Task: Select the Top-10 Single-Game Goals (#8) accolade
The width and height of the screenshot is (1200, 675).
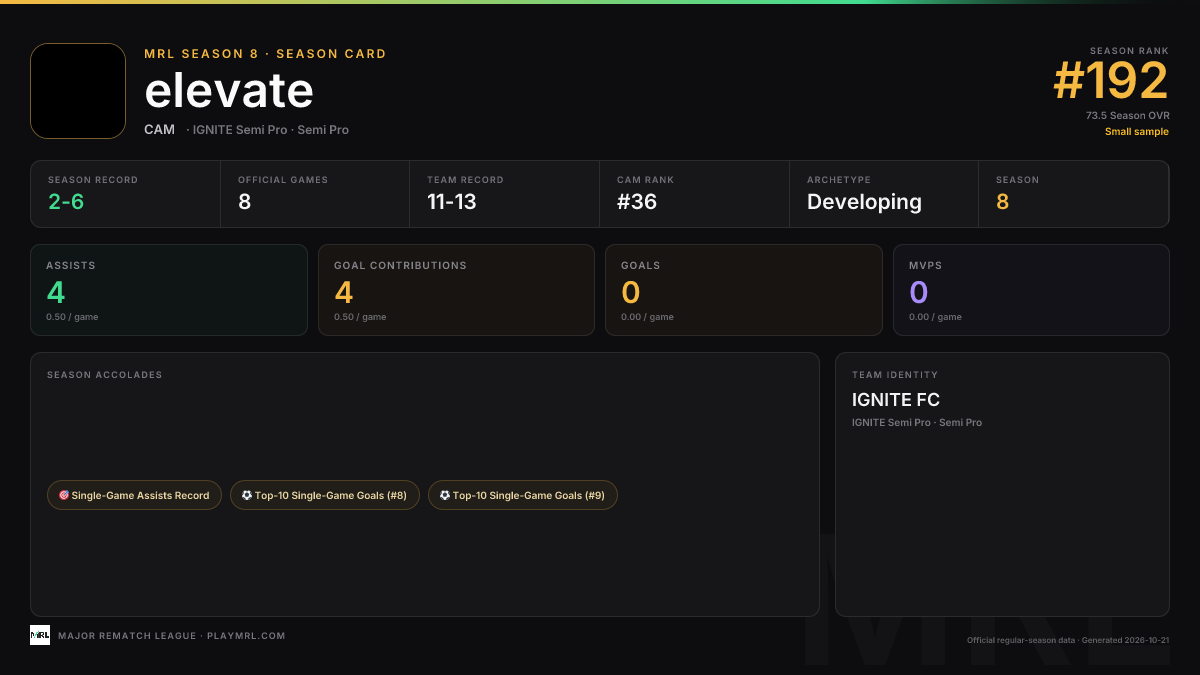Action: pyautogui.click(x=325, y=495)
